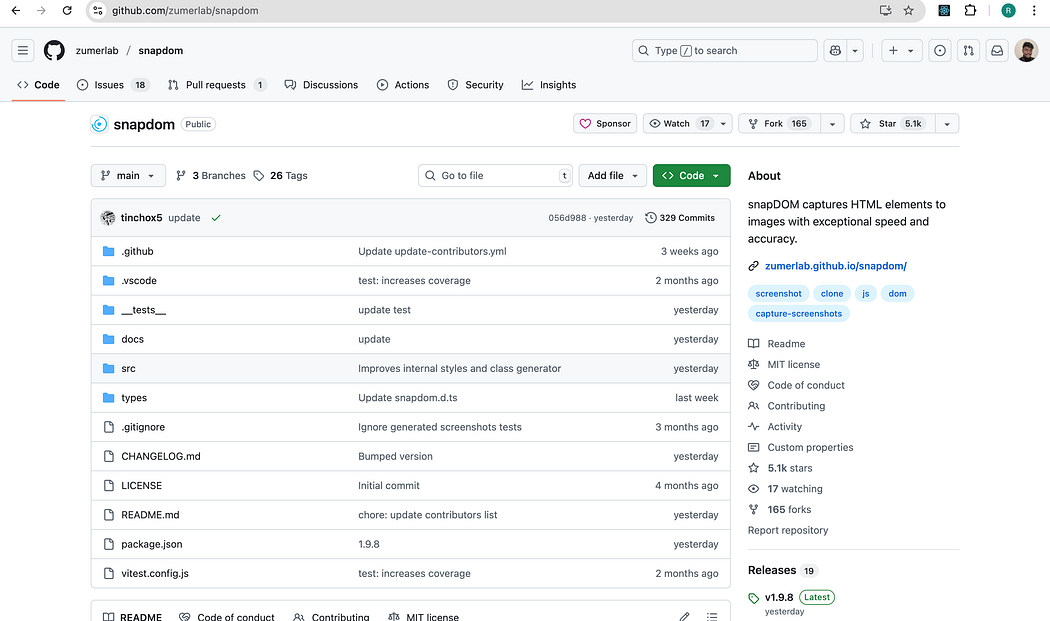The image size is (1050, 621).
Task: Open the GitHub hamburger navigation menu
Action: pyautogui.click(x=23, y=50)
